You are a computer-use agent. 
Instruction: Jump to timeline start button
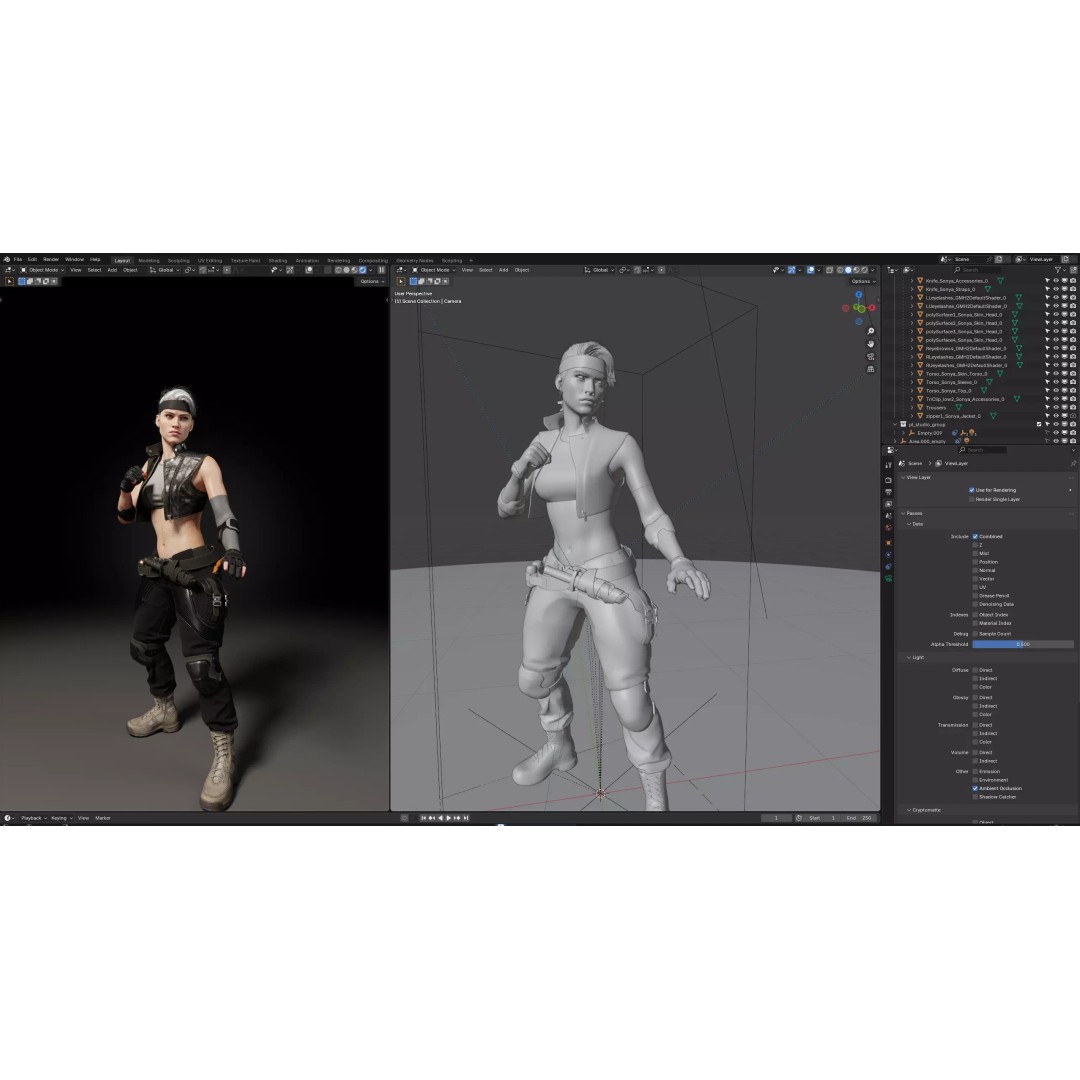click(424, 818)
